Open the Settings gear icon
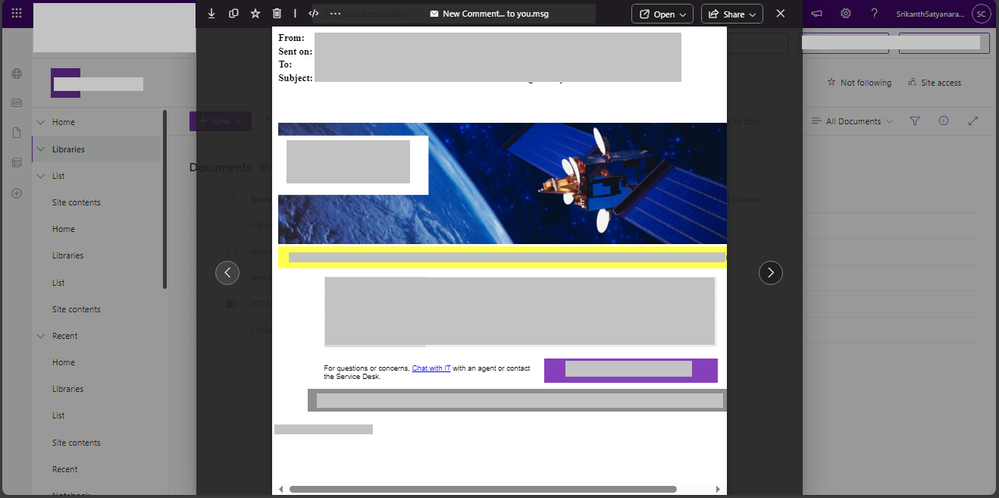 (x=845, y=13)
